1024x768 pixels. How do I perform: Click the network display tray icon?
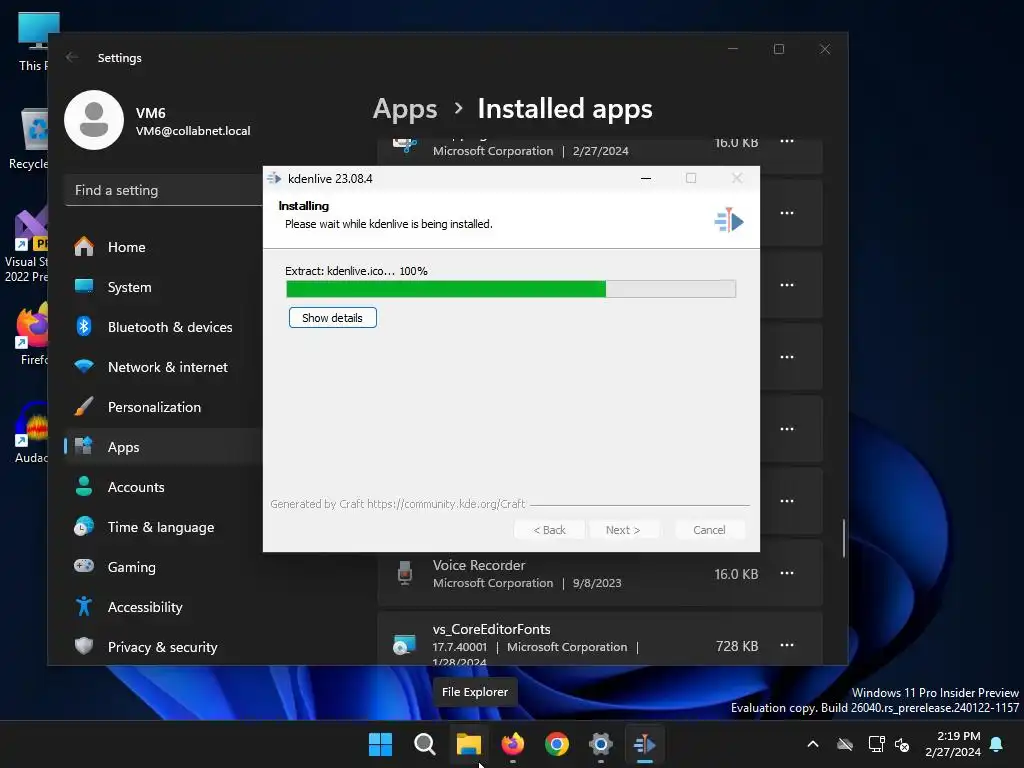(876, 744)
